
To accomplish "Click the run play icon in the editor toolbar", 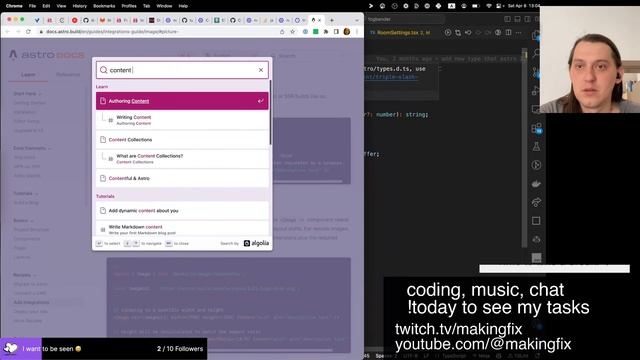I will 448,32.
